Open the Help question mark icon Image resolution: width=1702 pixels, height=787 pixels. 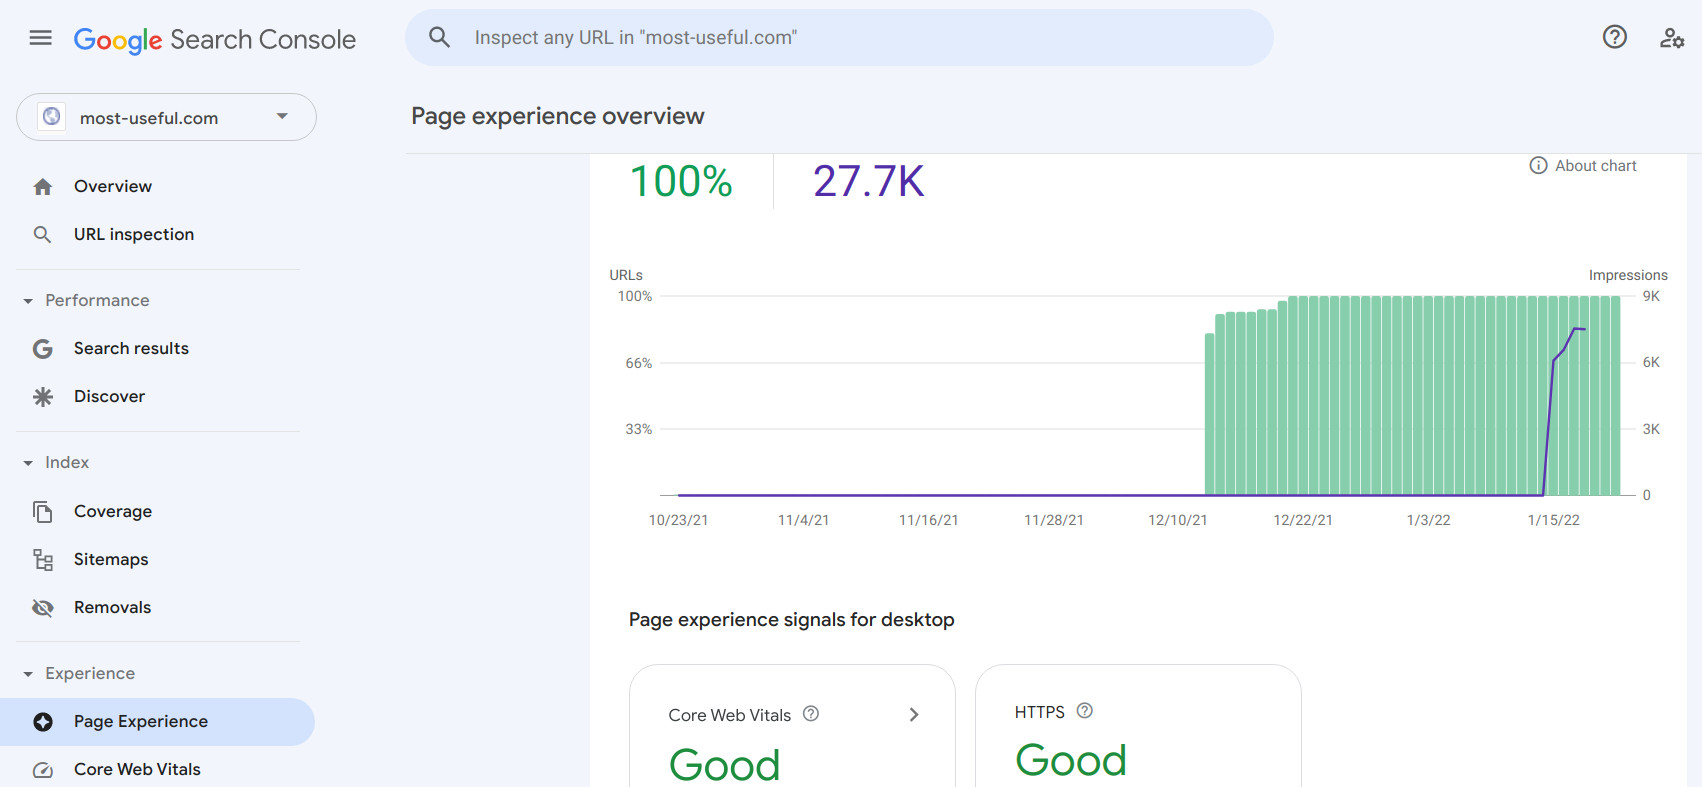coord(1615,38)
